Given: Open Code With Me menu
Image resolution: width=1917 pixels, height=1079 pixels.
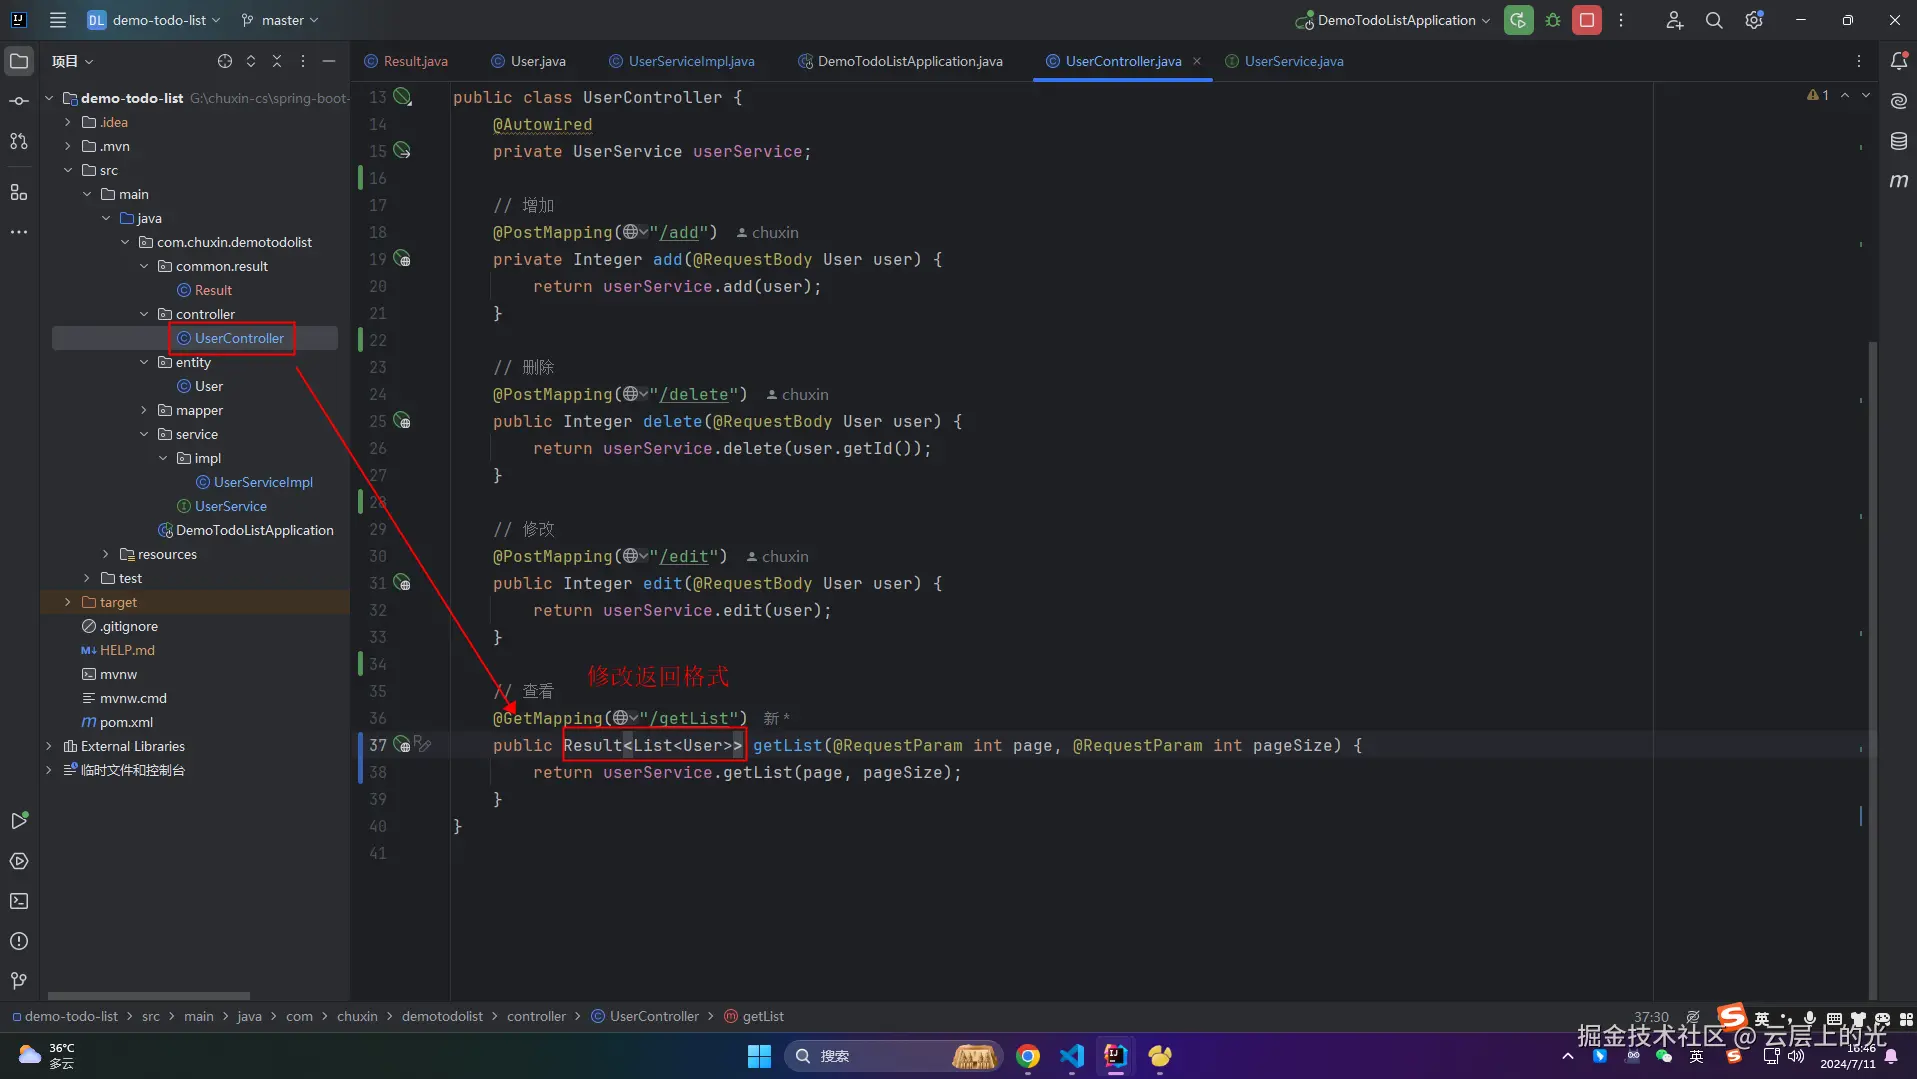Looking at the screenshot, I should pos(1674,20).
